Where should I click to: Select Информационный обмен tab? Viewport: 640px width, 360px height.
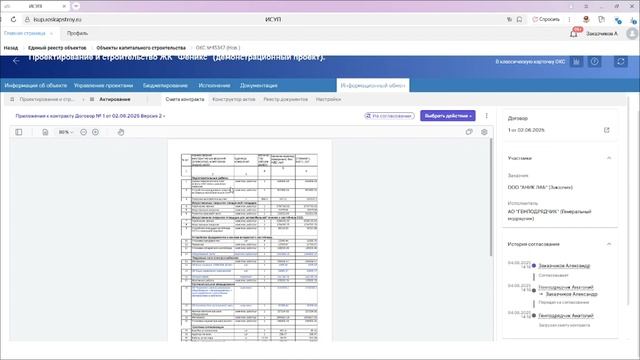(373, 85)
